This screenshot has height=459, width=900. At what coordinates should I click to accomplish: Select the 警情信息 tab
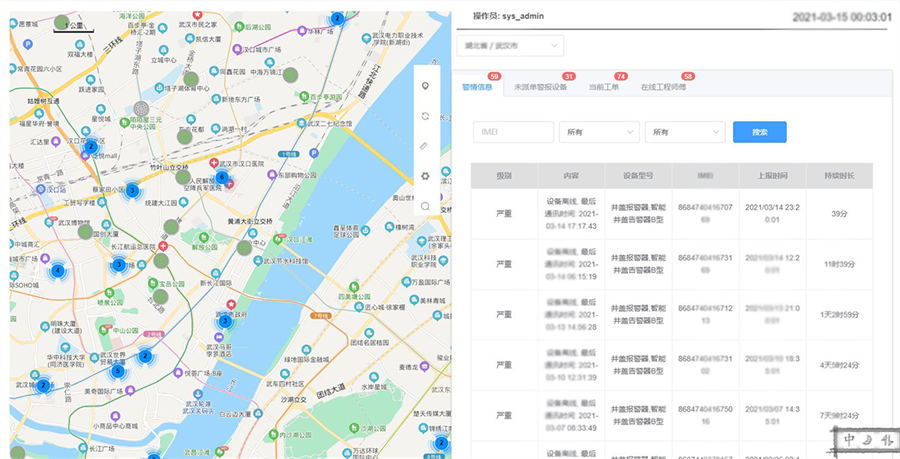coord(477,87)
